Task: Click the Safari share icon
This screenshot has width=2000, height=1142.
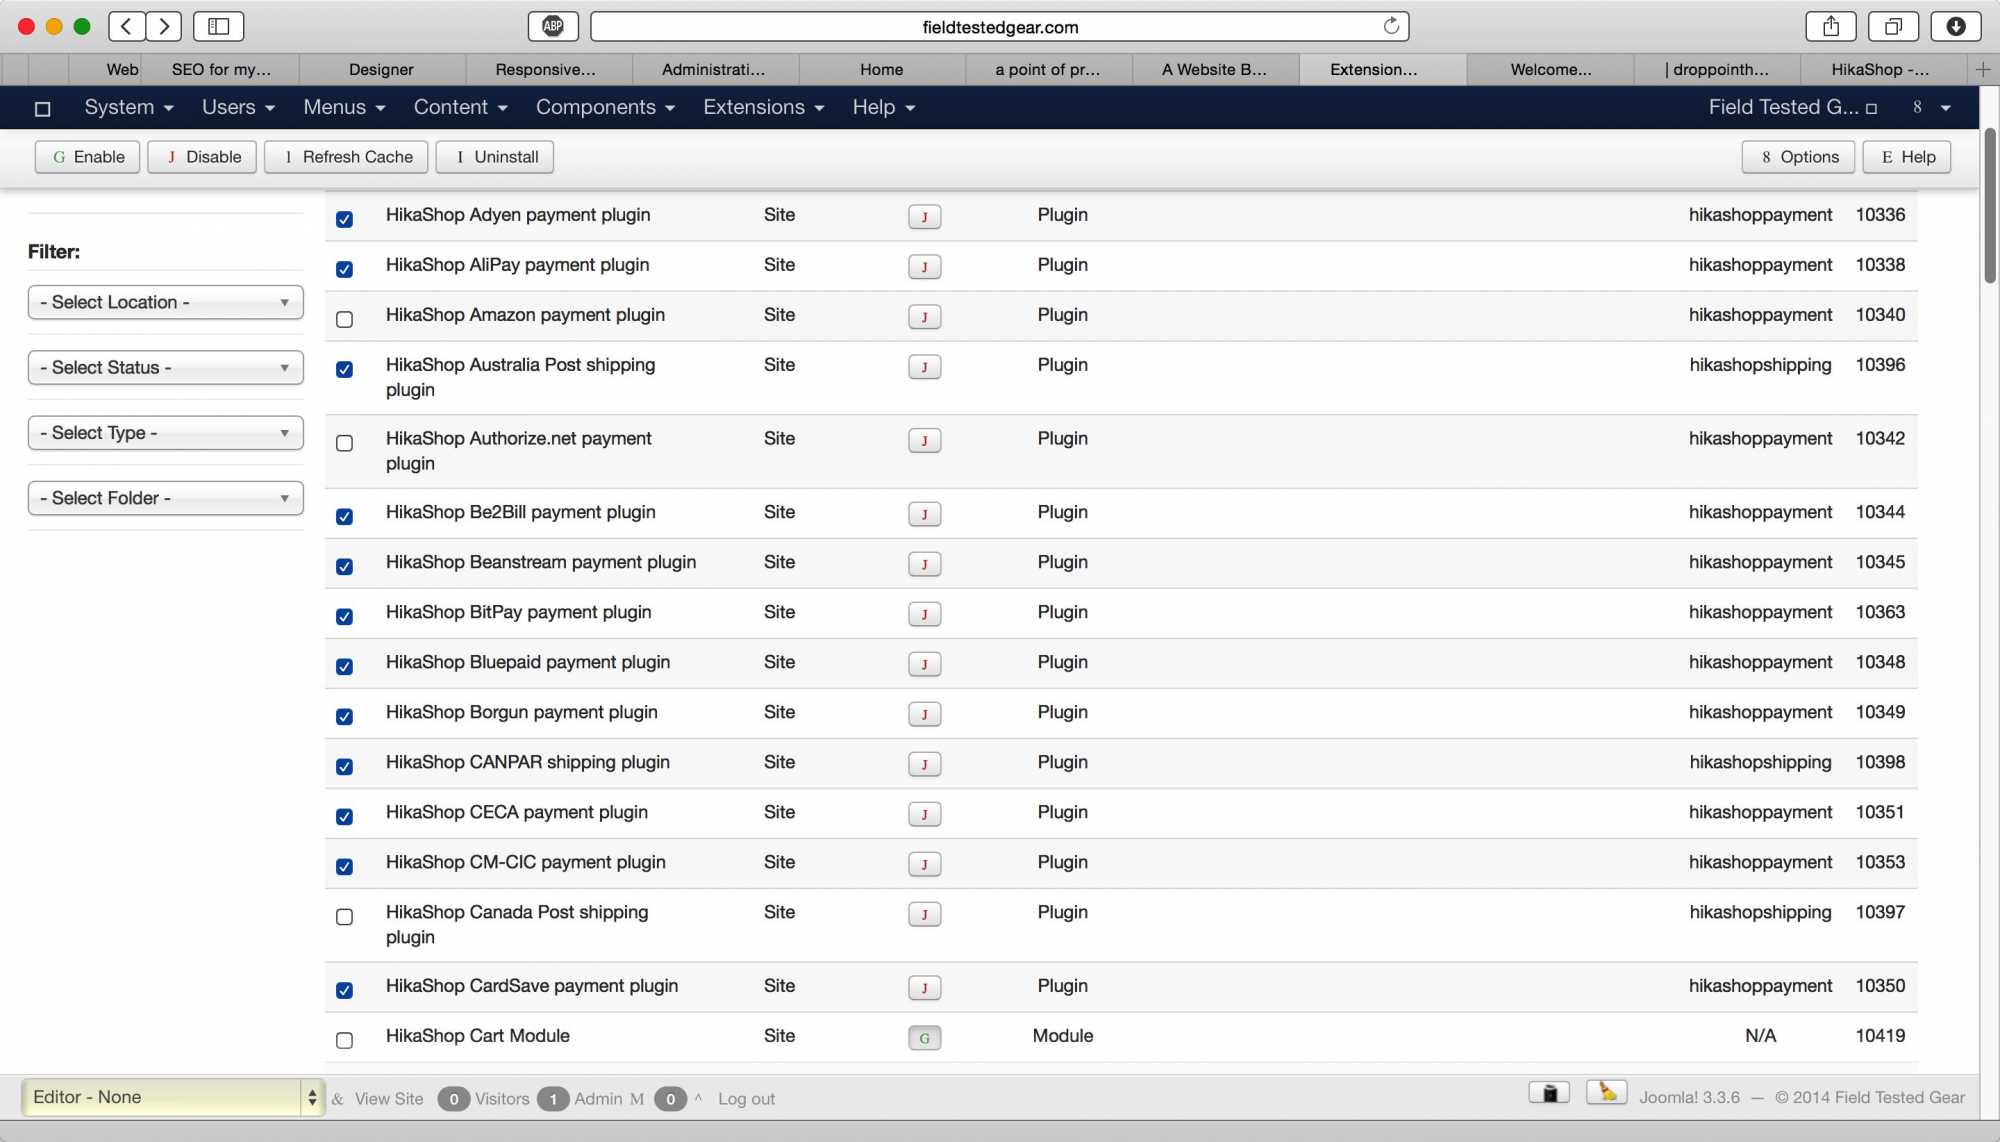Action: click(1830, 27)
